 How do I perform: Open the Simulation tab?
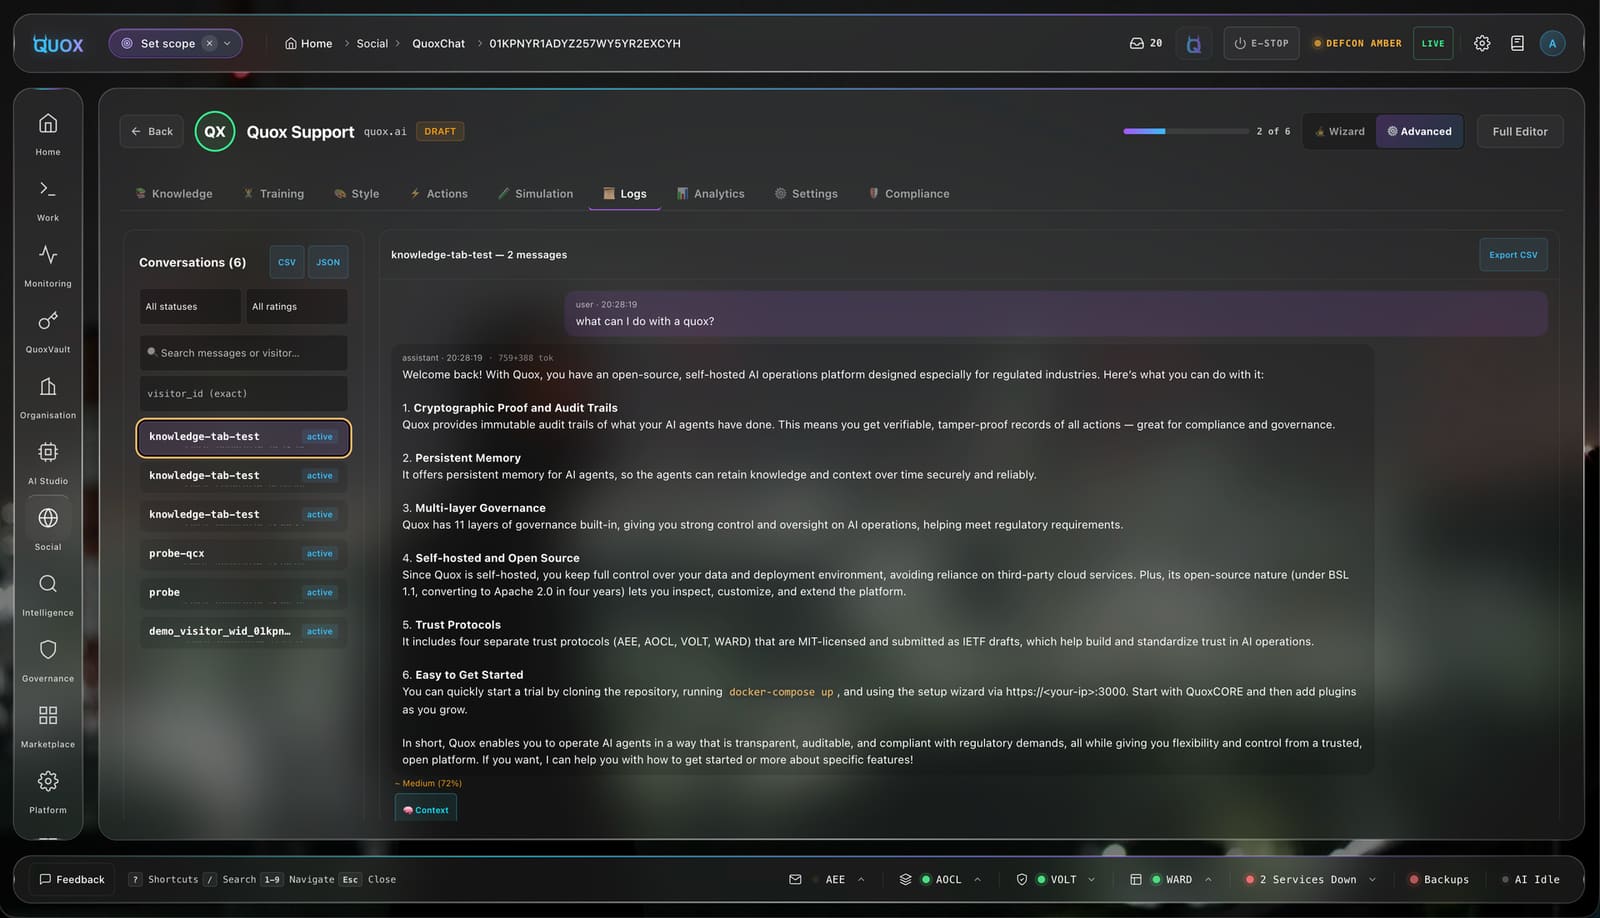point(536,193)
